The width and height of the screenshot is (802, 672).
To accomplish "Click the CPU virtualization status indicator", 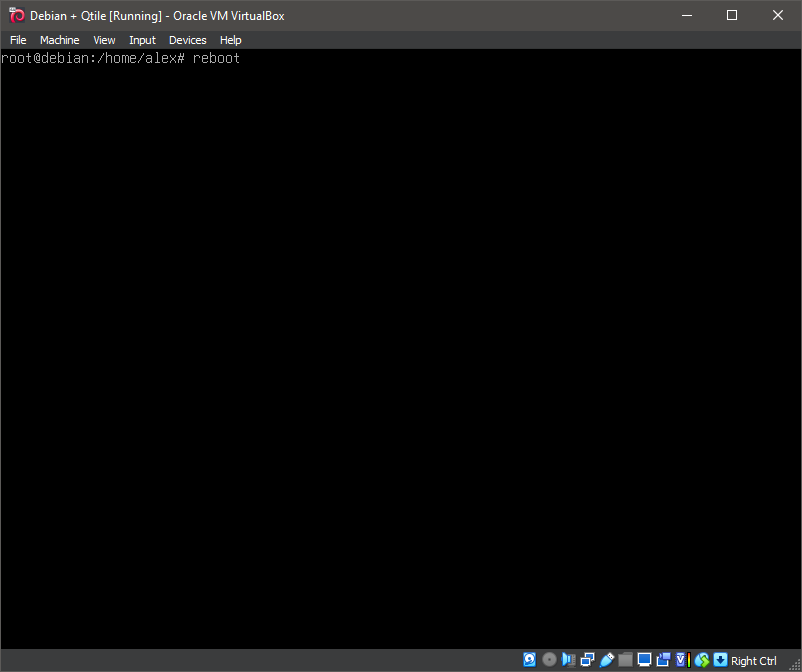I will click(682, 660).
